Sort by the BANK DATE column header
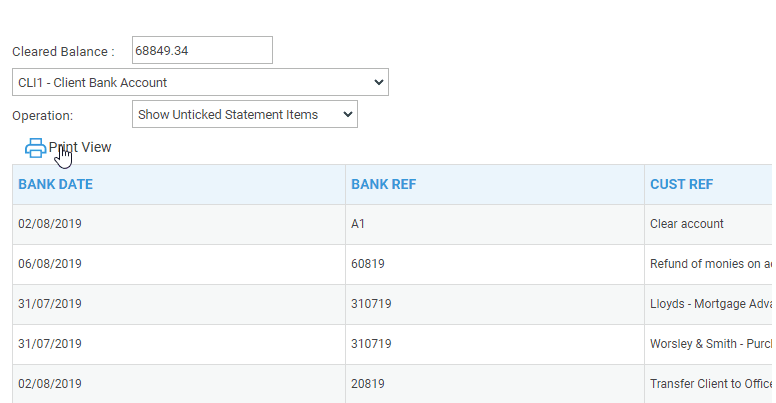This screenshot has width=776, height=403. point(56,184)
